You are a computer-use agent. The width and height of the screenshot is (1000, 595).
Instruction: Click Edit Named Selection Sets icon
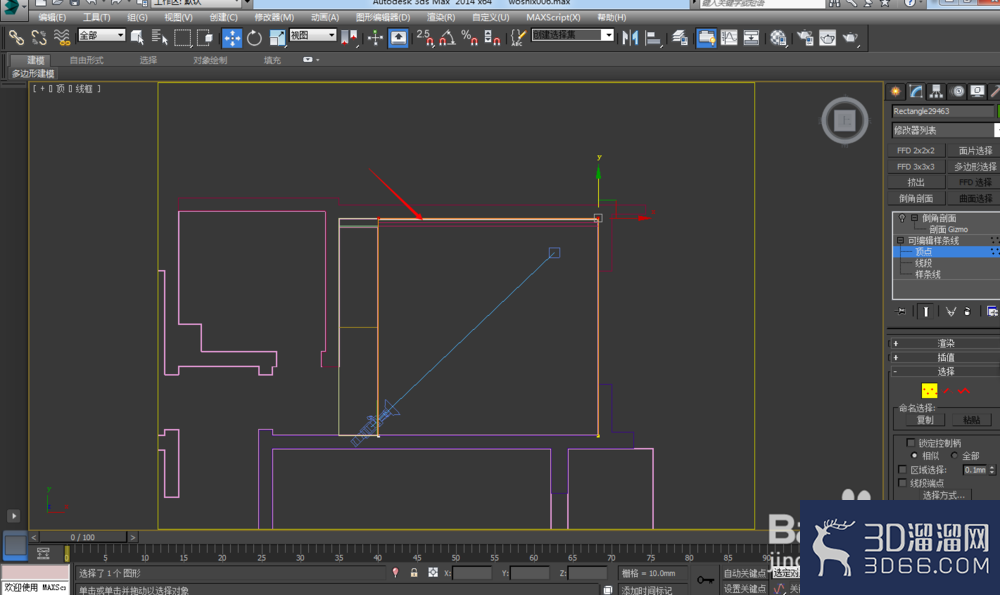tap(518, 38)
